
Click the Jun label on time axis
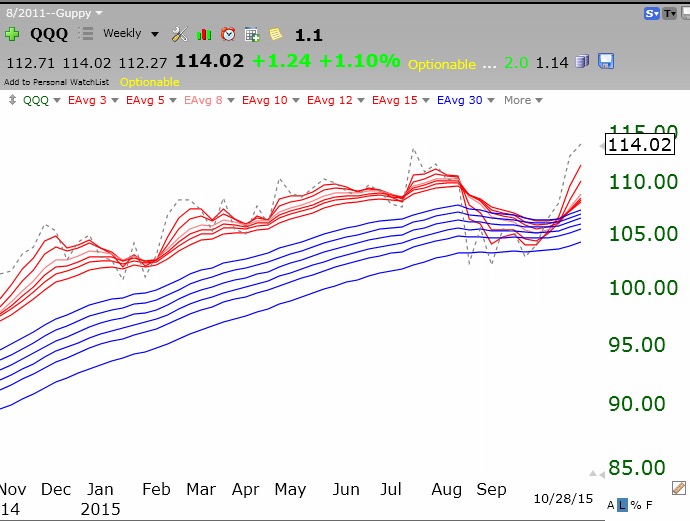coord(346,489)
